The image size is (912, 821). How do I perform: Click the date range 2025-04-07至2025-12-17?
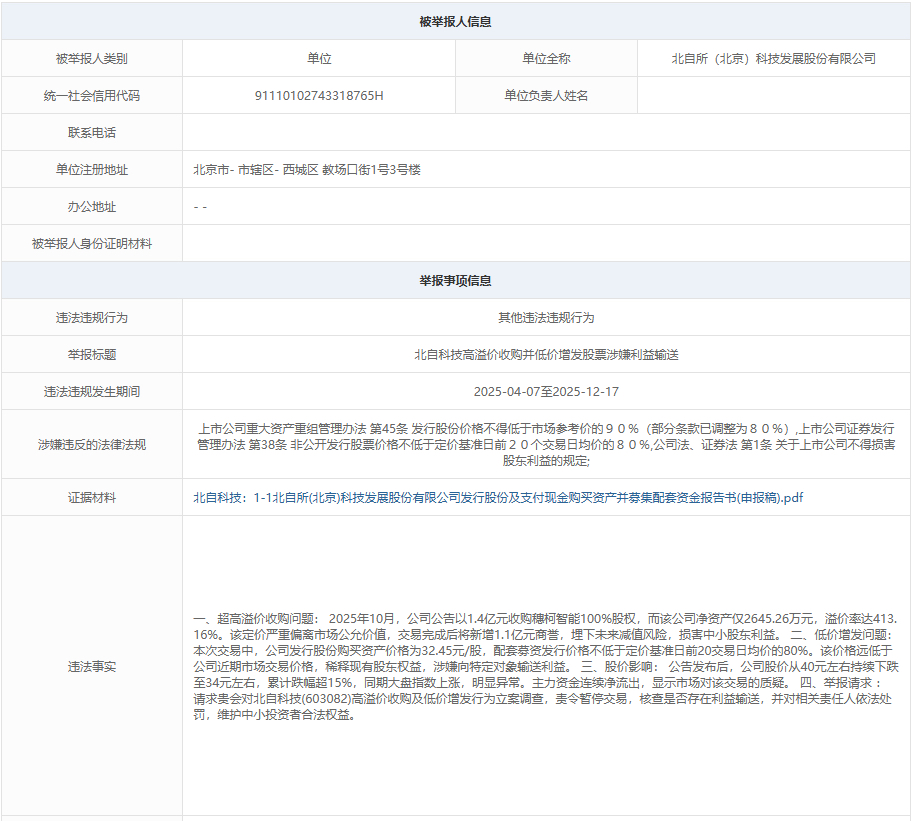(546, 392)
